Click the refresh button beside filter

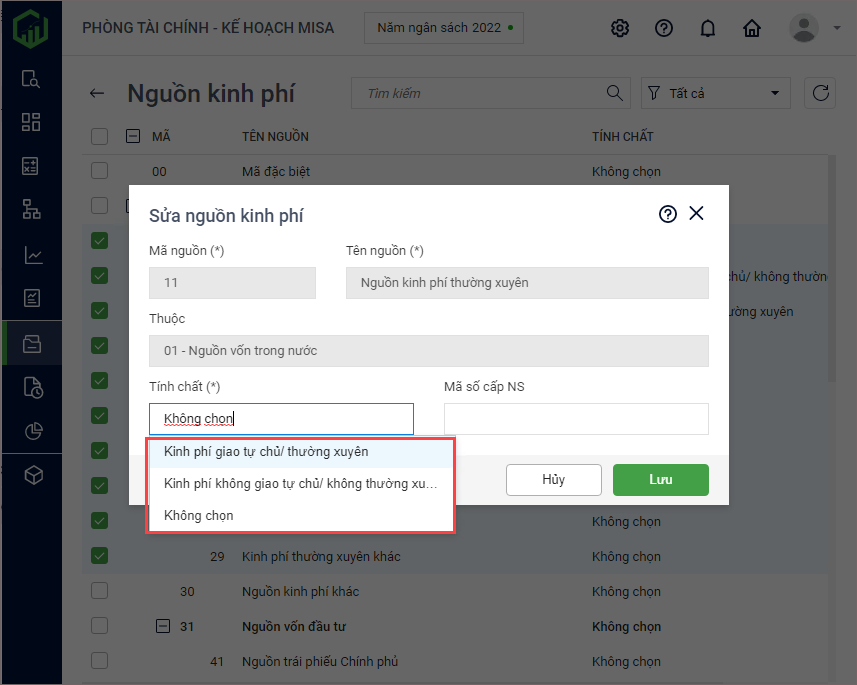tap(821, 93)
